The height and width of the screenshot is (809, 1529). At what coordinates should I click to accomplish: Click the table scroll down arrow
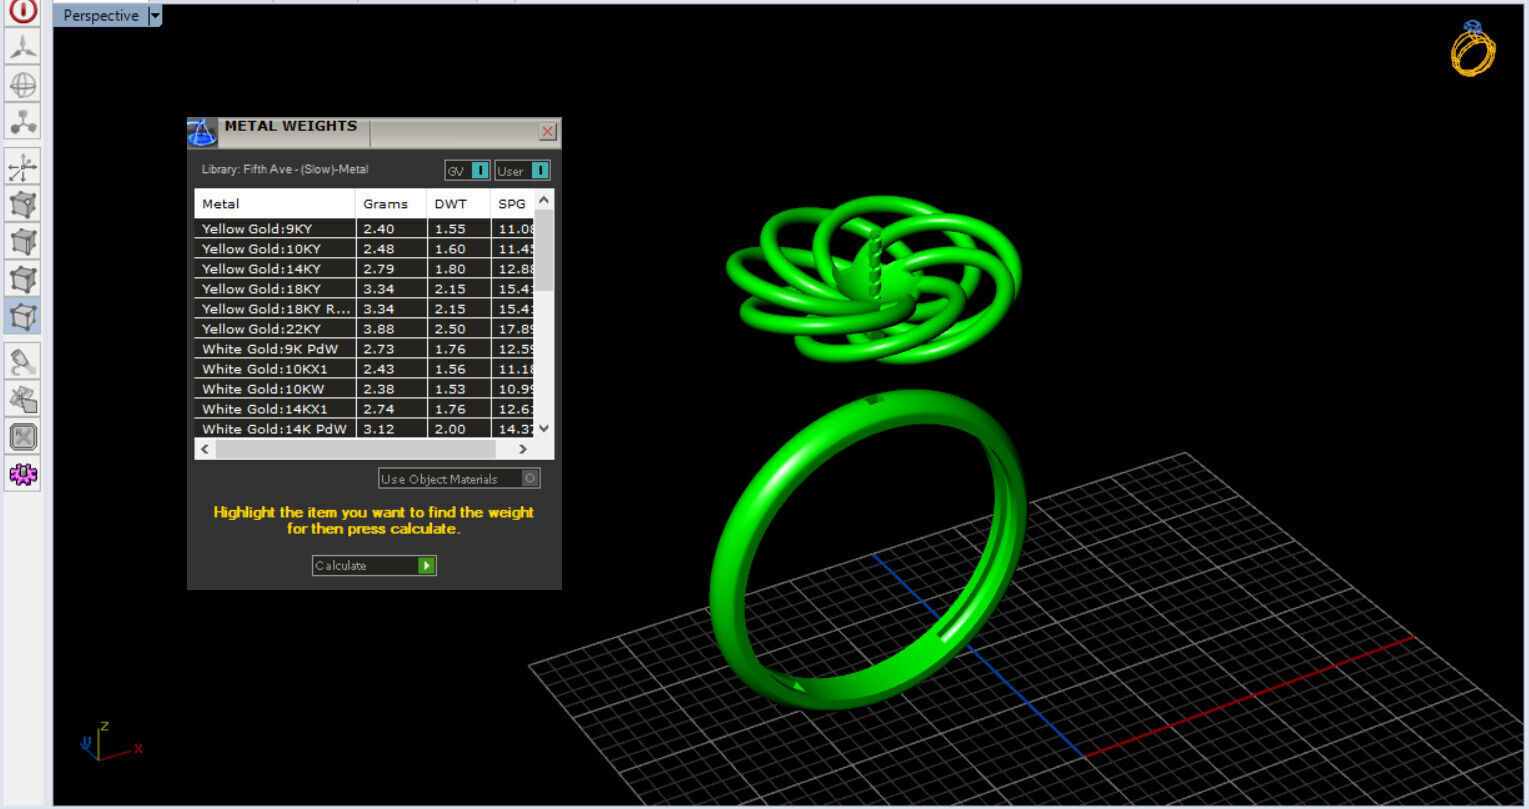coord(544,428)
